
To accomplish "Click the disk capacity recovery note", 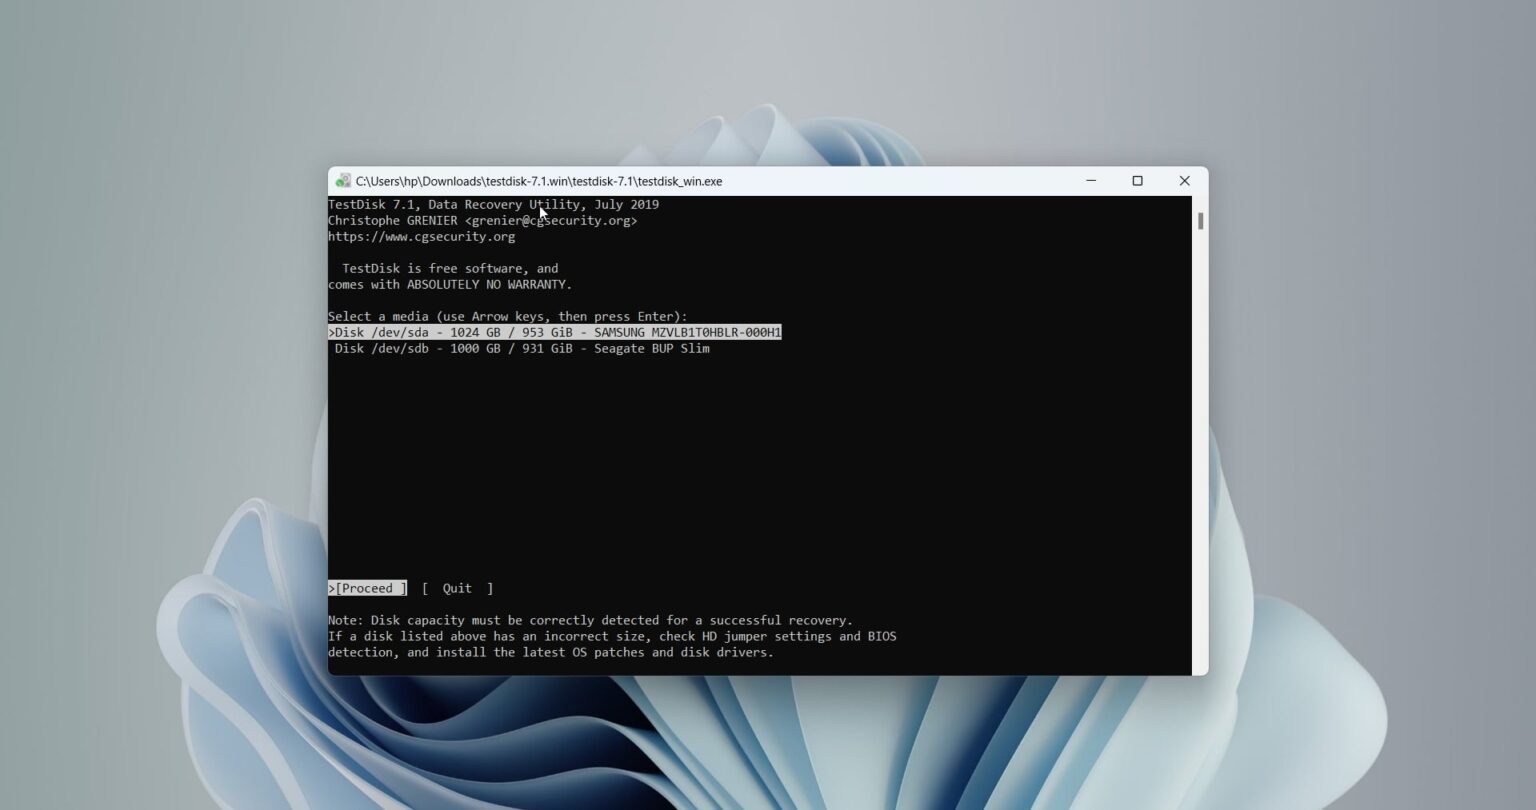I will [590, 620].
